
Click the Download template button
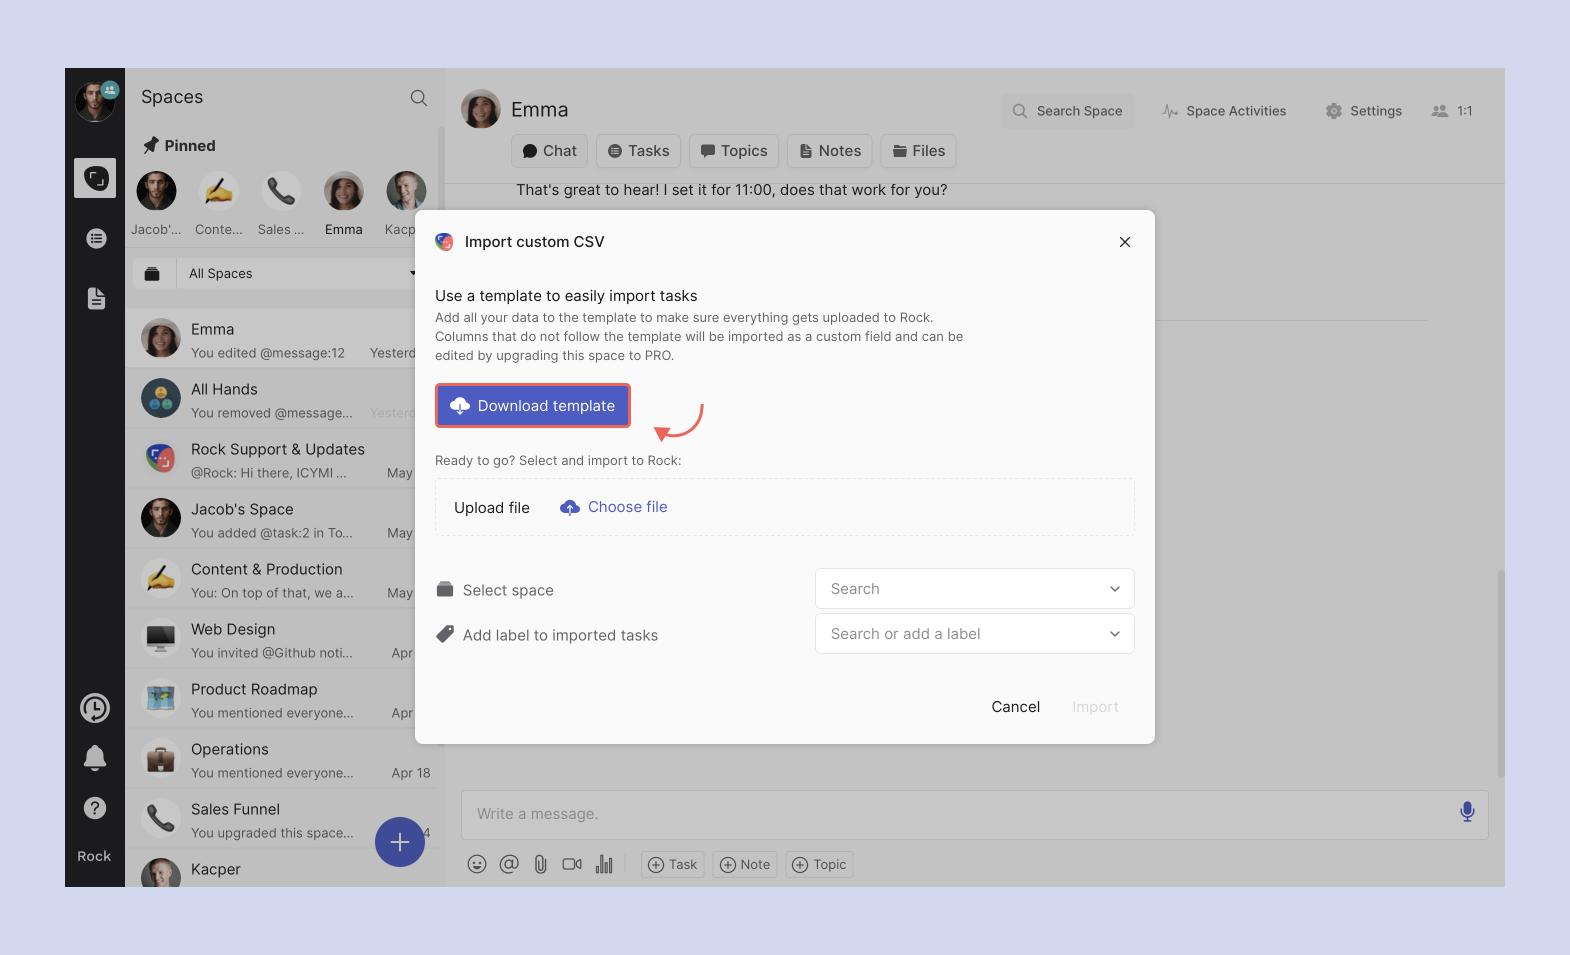[x=533, y=406]
